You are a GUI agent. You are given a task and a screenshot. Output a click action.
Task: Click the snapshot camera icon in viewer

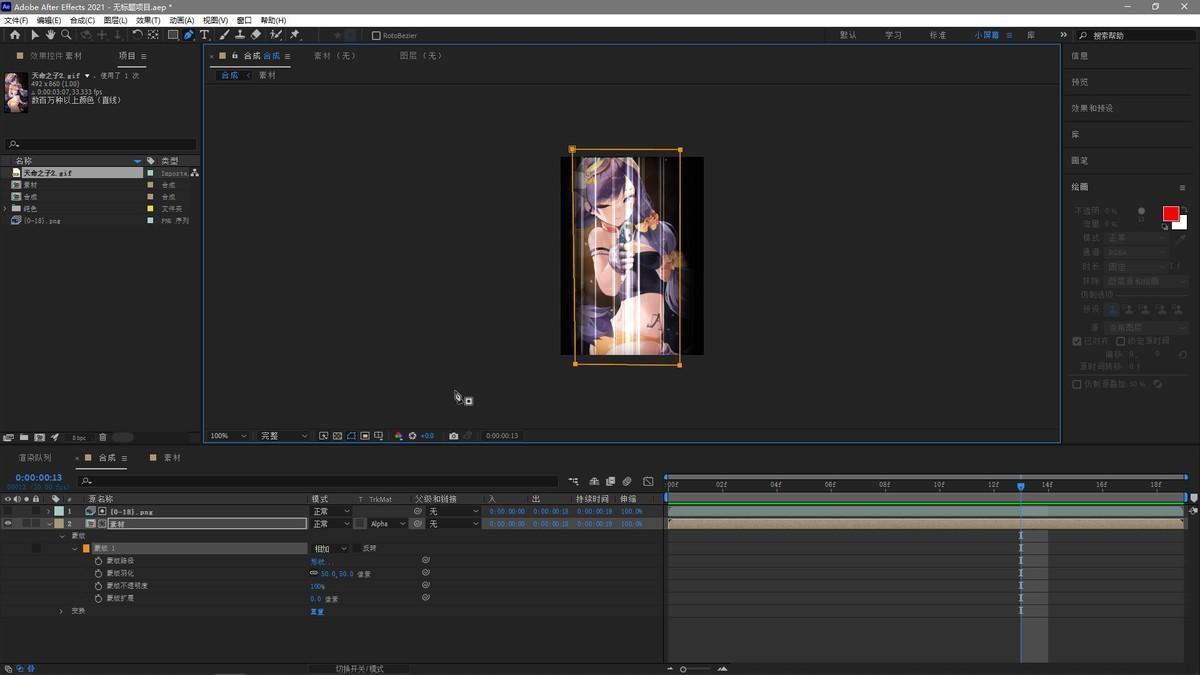(x=454, y=436)
